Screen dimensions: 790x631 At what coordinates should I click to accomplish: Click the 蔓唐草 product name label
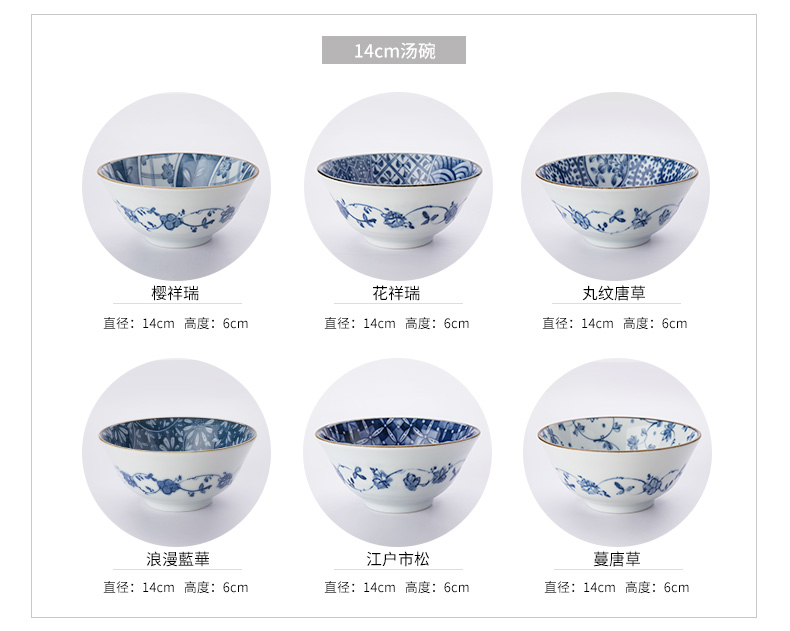[617, 559]
